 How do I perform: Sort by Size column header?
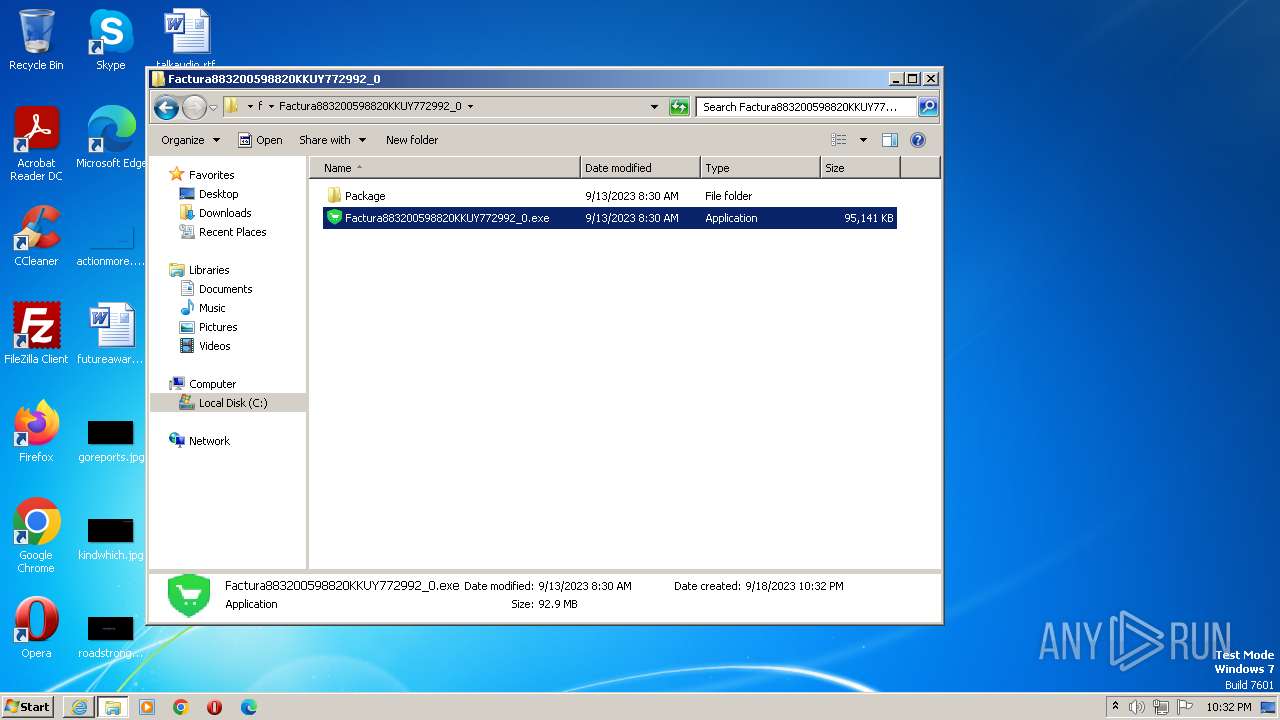pyautogui.click(x=860, y=168)
